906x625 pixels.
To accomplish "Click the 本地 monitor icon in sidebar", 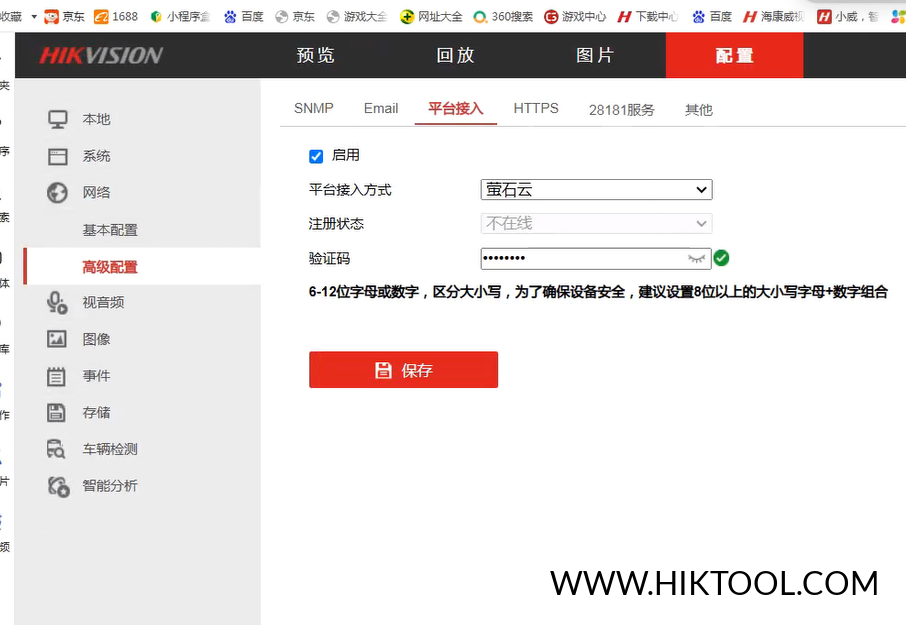I will click(57, 119).
